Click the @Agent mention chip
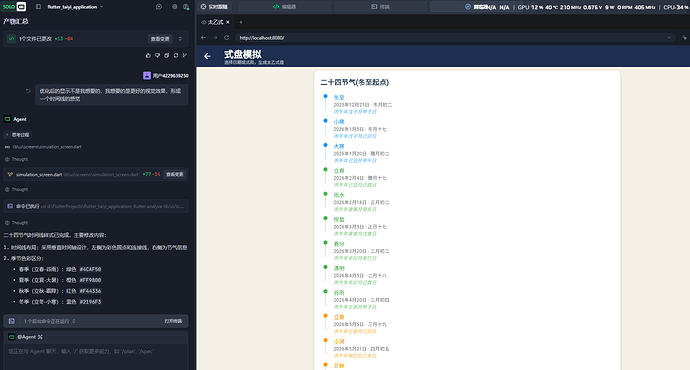Viewport: 690px width, 370px height. click(x=26, y=337)
